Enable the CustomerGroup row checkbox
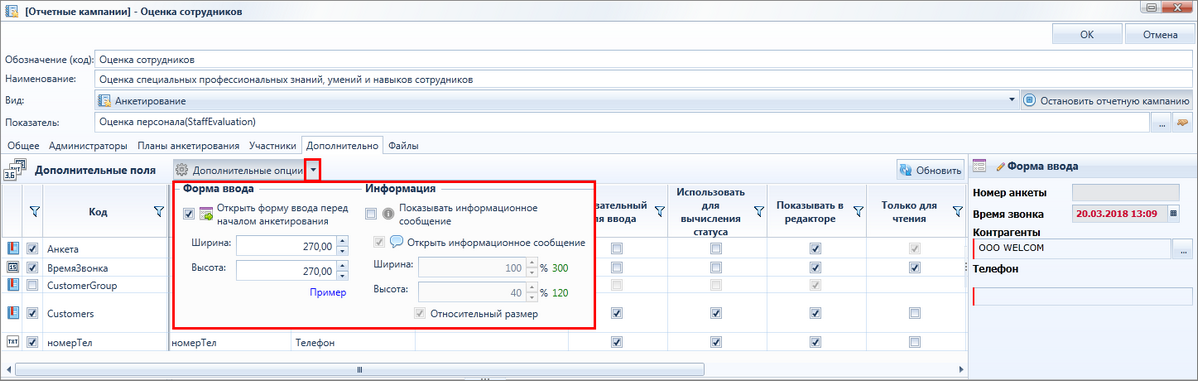This screenshot has height=381, width=1198. (x=32, y=285)
